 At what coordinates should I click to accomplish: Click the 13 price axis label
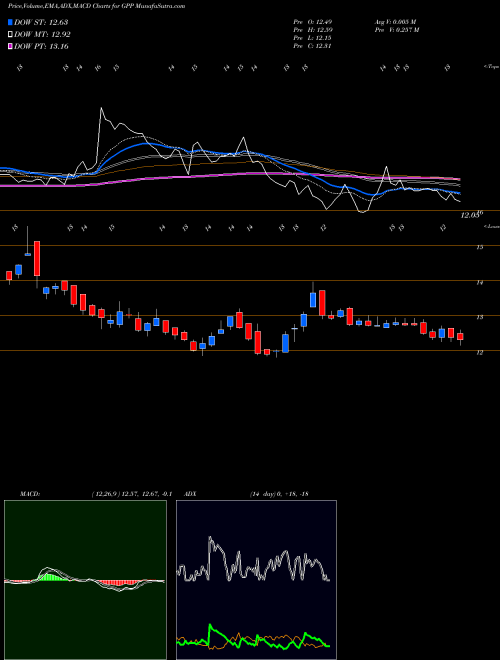(x=479, y=317)
